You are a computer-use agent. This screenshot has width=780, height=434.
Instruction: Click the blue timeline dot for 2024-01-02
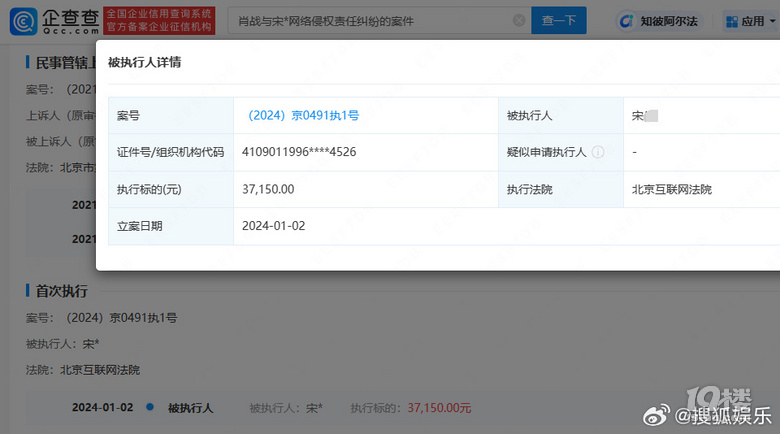[150, 407]
